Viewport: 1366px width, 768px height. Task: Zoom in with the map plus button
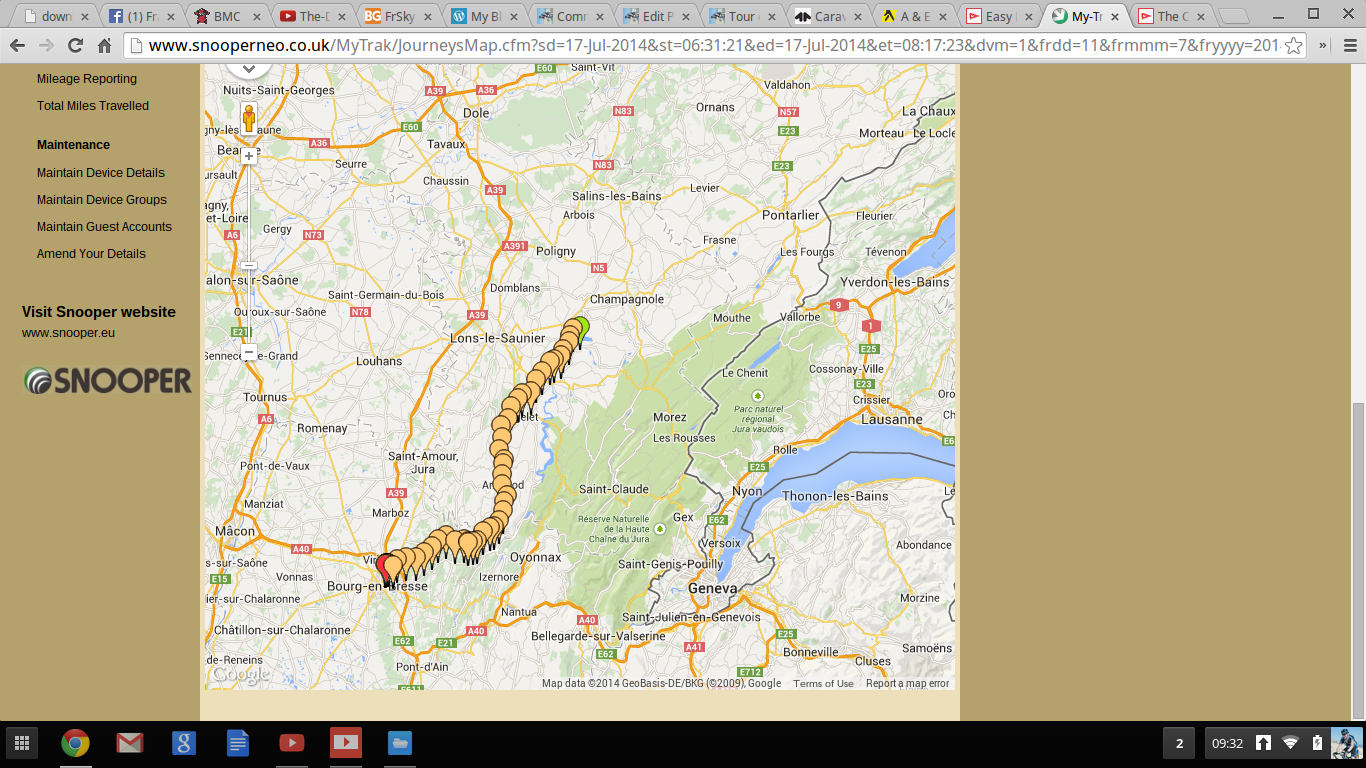(249, 155)
